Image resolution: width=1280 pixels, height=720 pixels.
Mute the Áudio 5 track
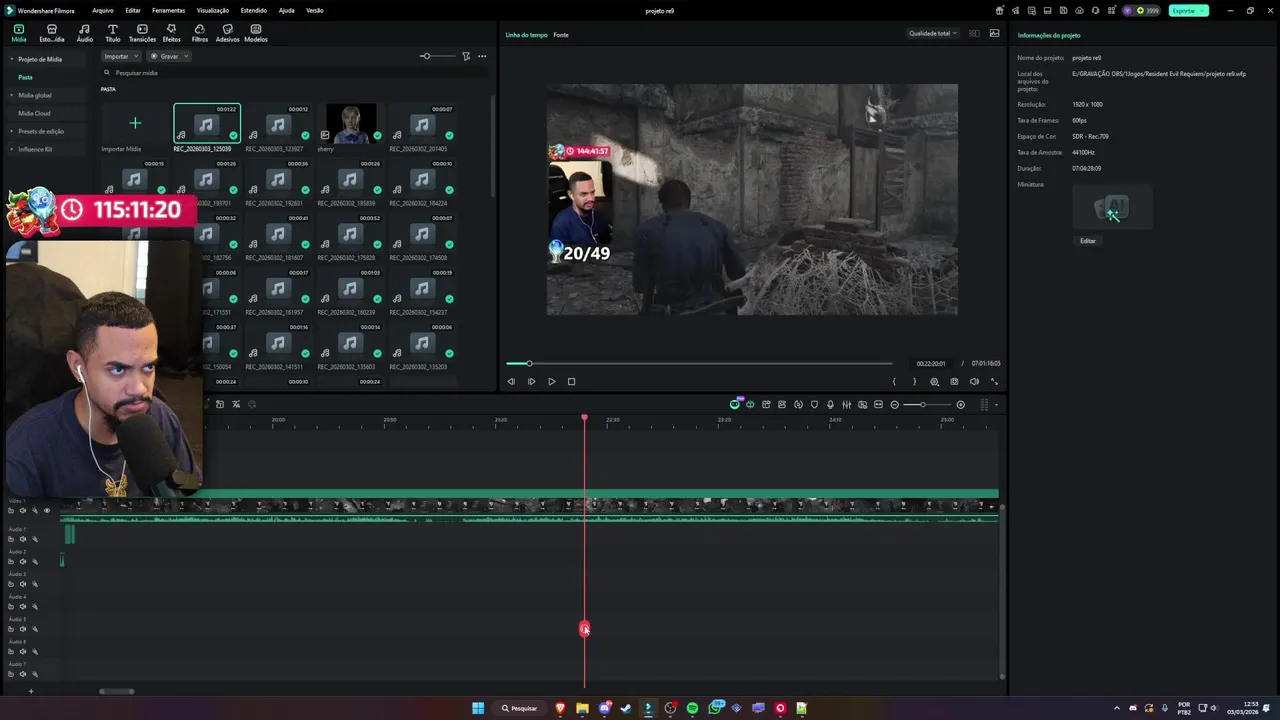click(x=23, y=629)
